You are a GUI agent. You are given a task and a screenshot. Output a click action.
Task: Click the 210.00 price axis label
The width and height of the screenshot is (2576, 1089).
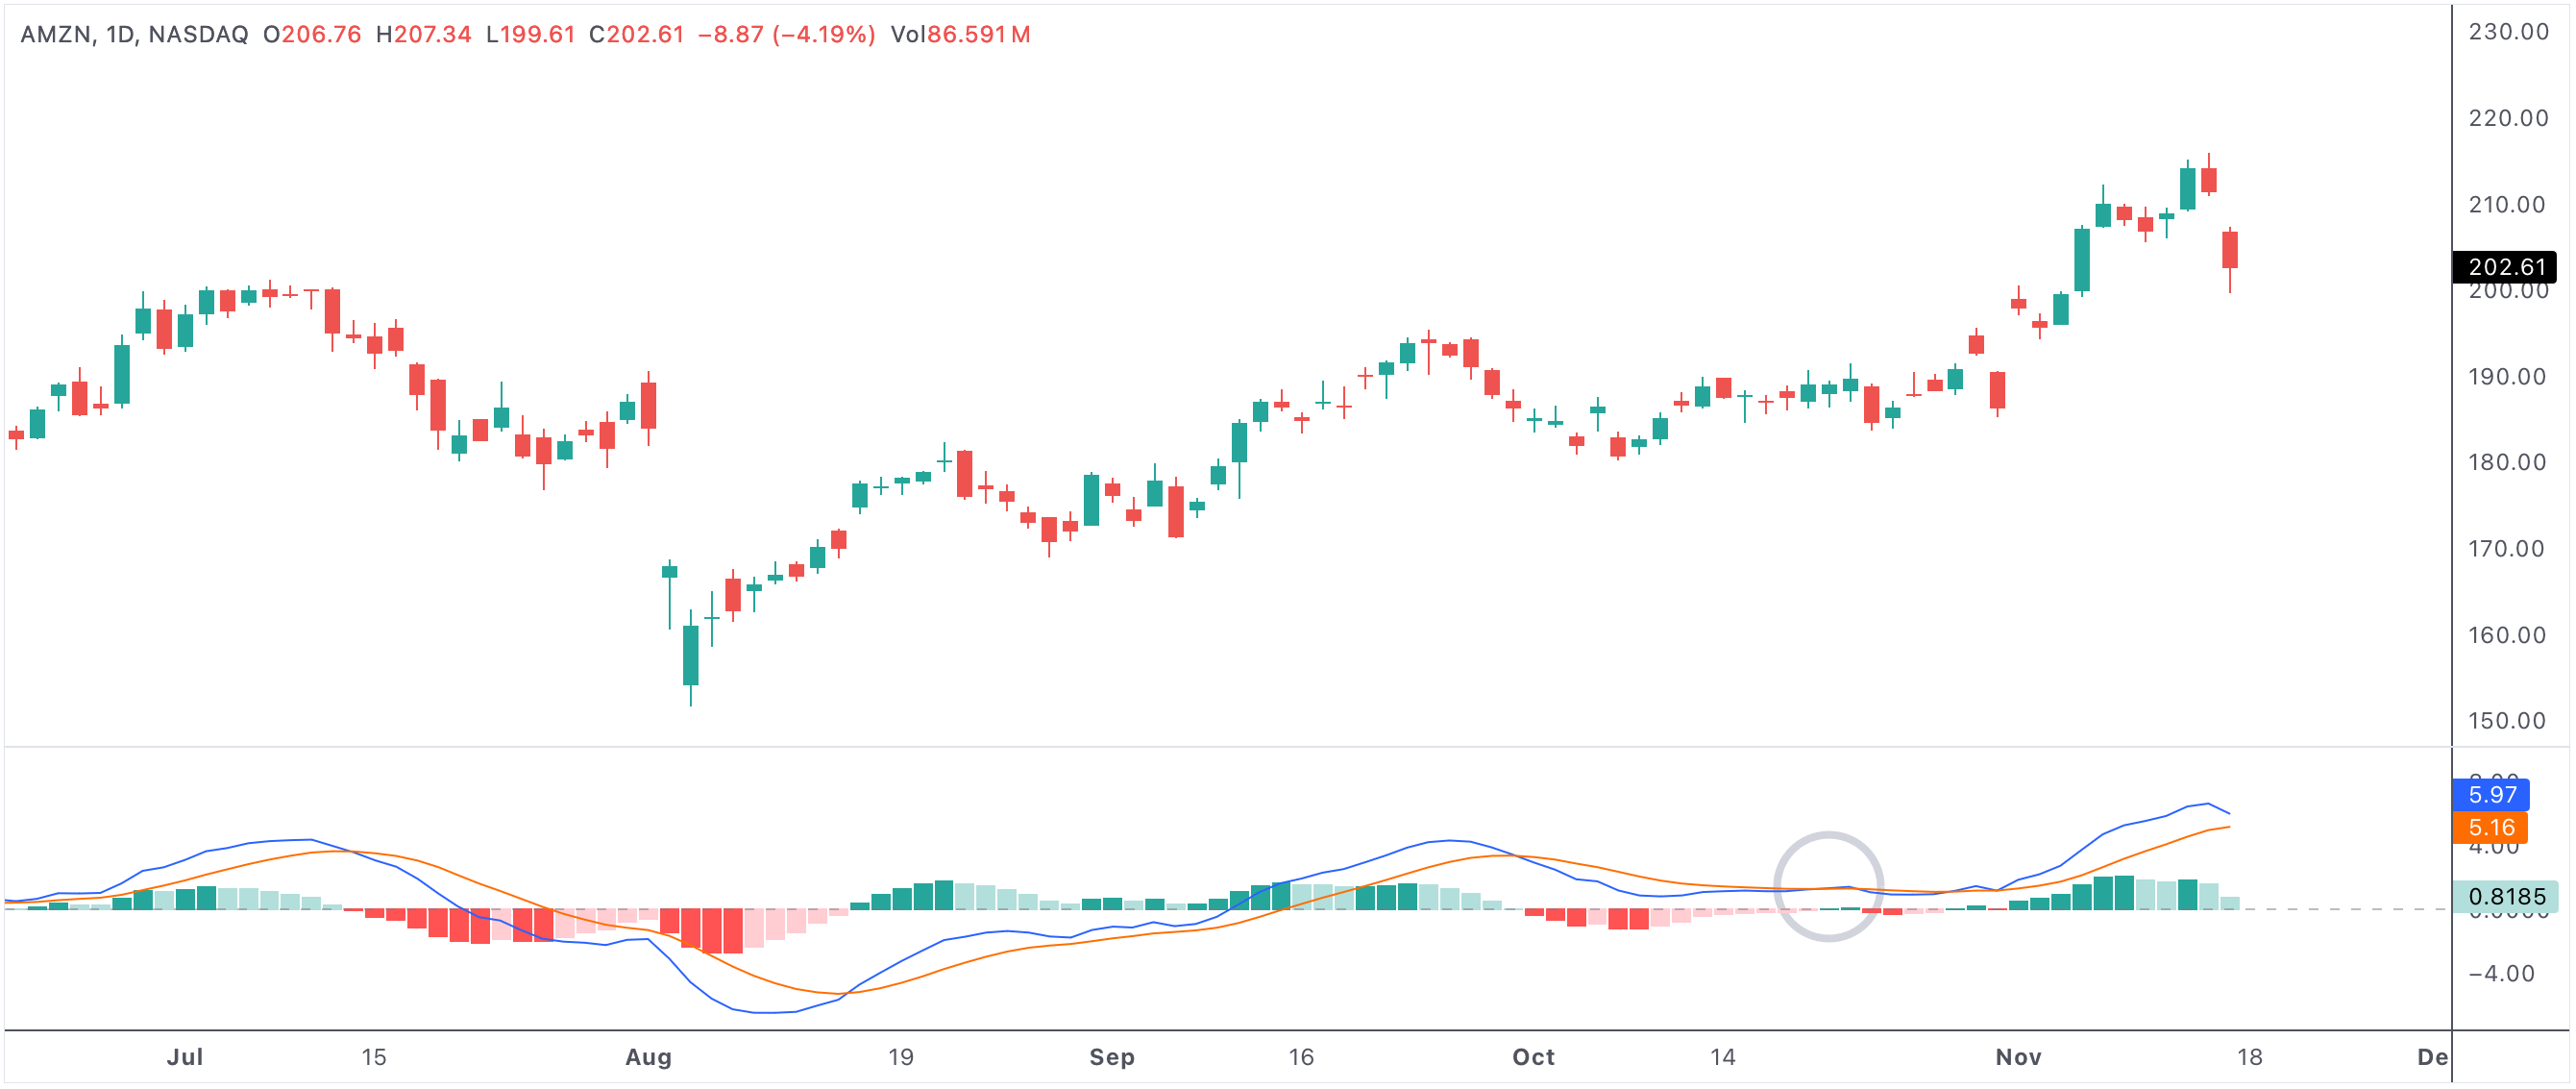2506,205
